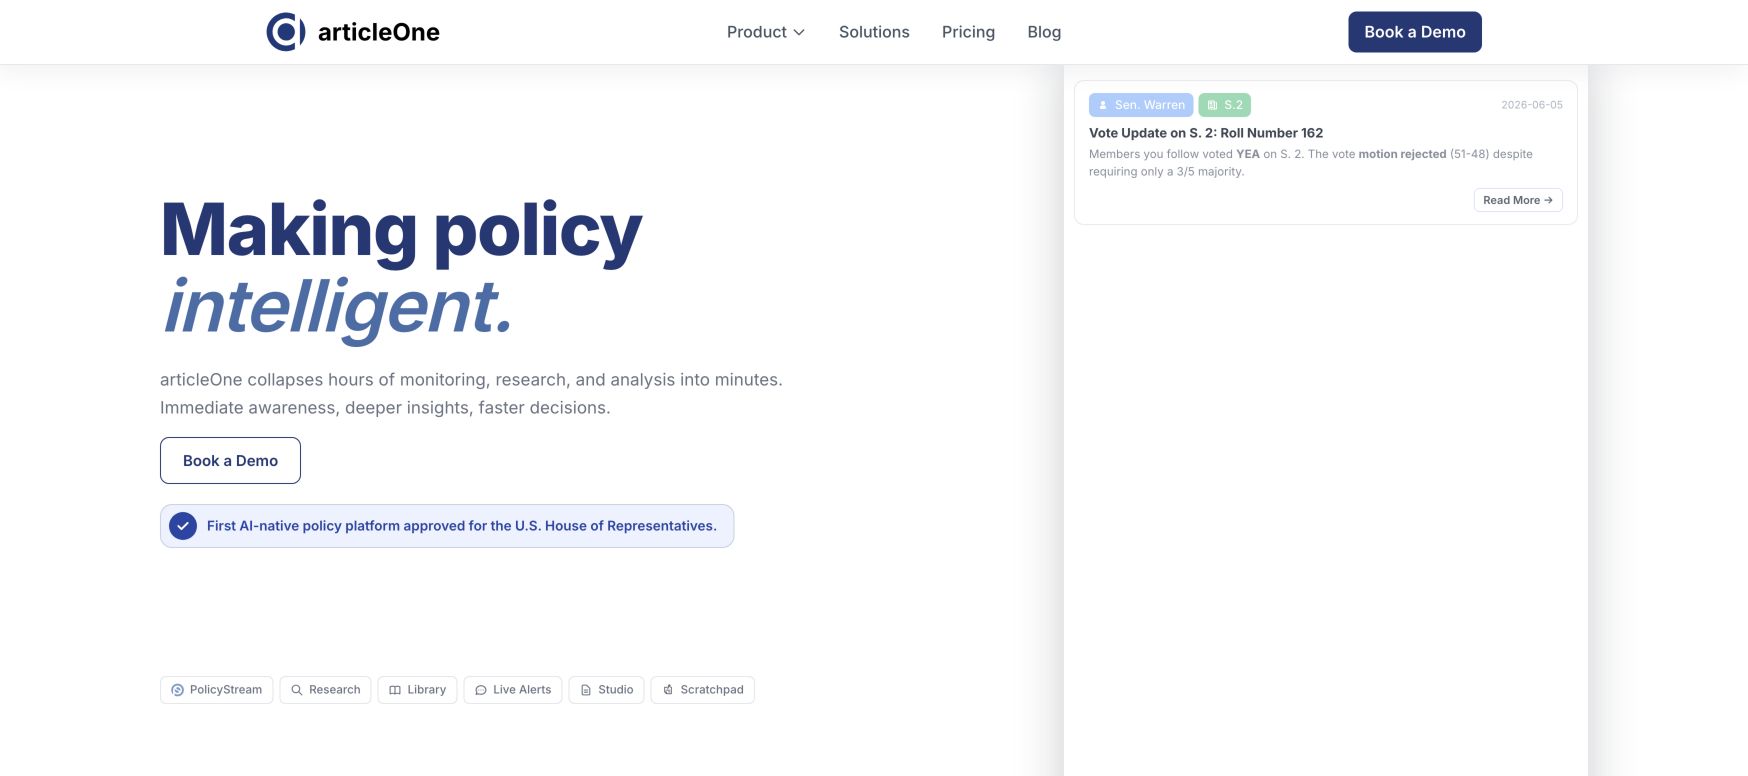Image resolution: width=1748 pixels, height=776 pixels.
Task: Select the Live Alerts feature tab
Action: click(513, 690)
